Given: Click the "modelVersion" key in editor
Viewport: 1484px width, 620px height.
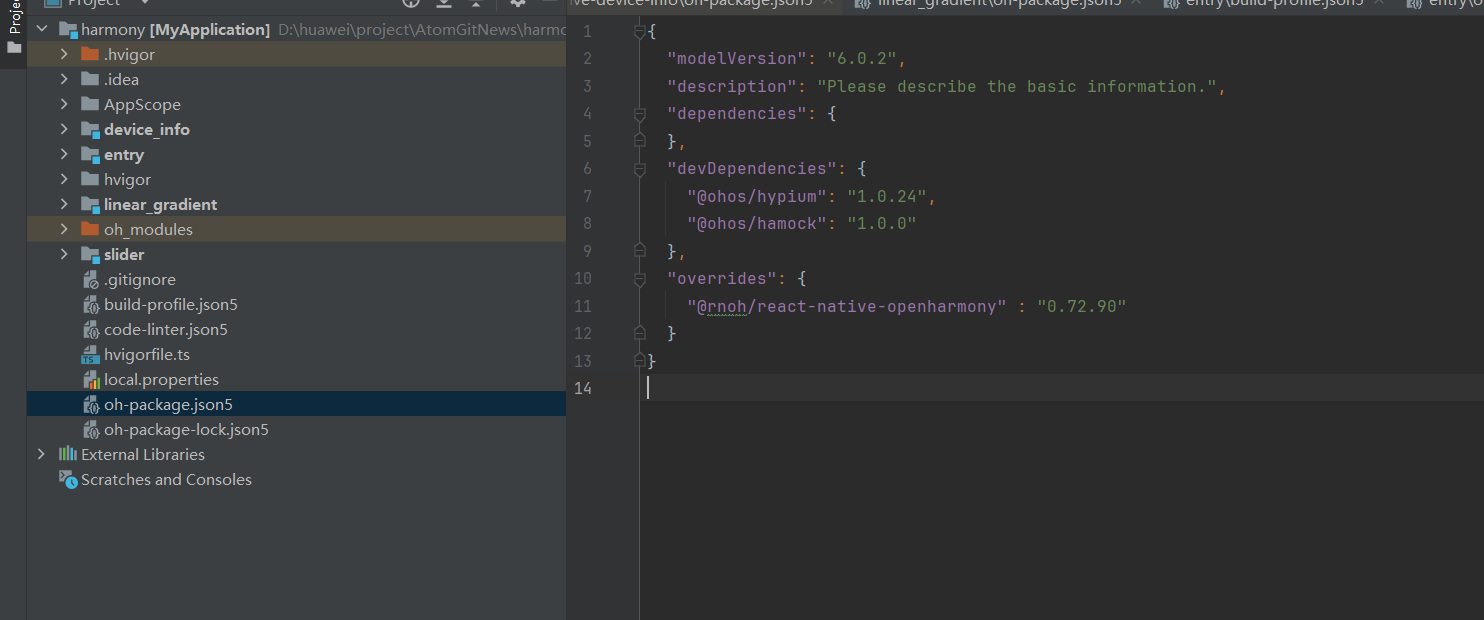Looking at the screenshot, I should 737,59.
